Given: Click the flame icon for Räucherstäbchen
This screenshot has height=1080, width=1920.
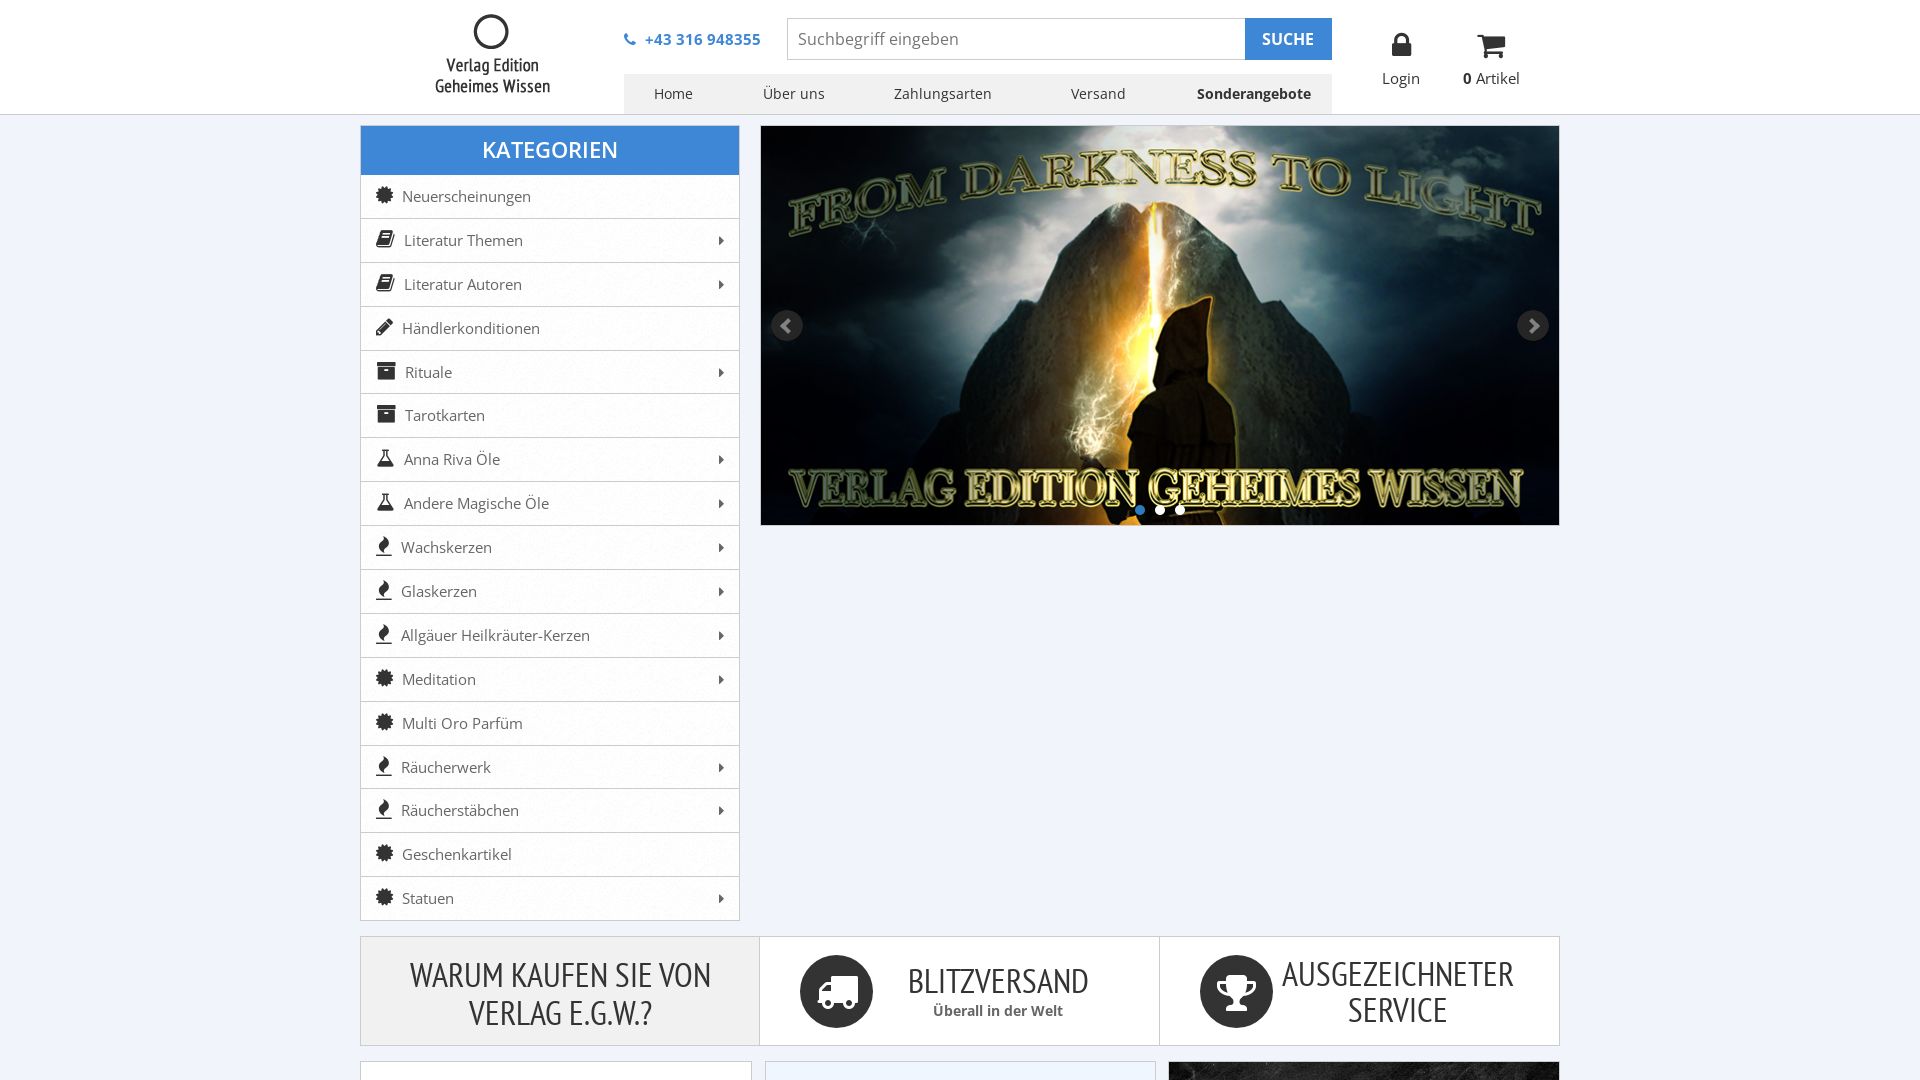Looking at the screenshot, I should coord(384,809).
